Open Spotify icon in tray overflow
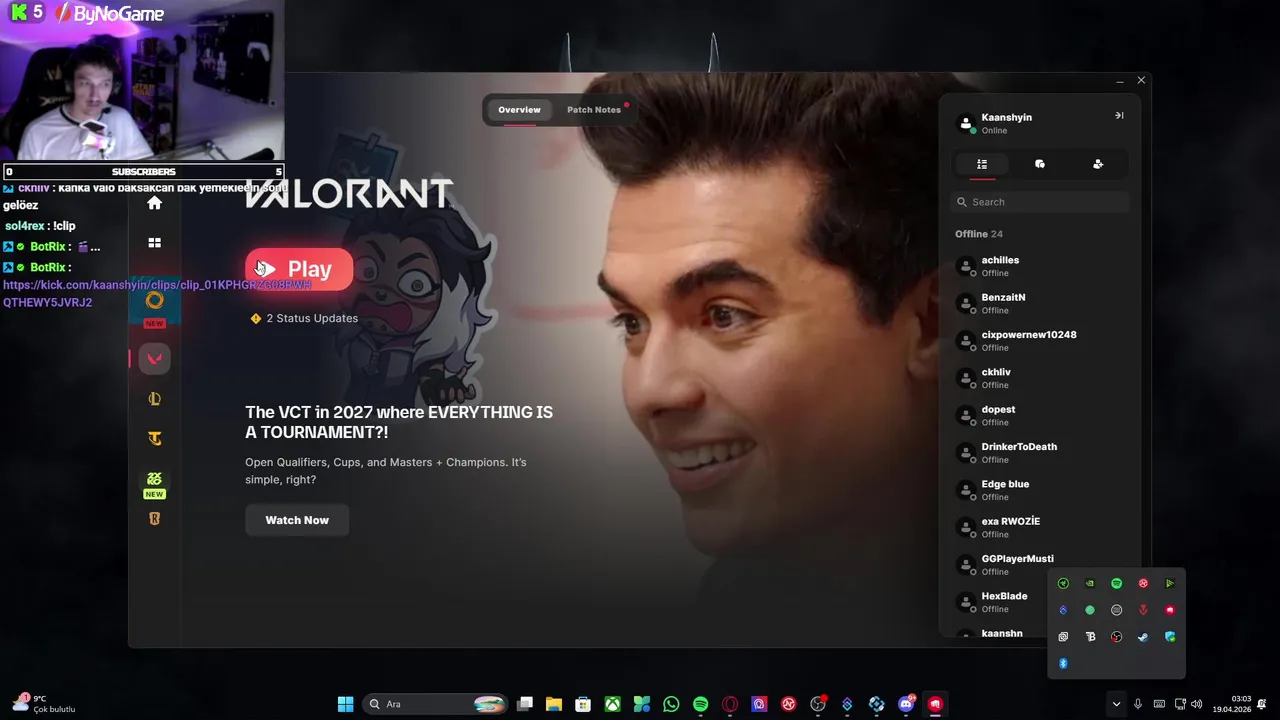Image resolution: width=1280 pixels, height=720 pixels. [x=1117, y=583]
